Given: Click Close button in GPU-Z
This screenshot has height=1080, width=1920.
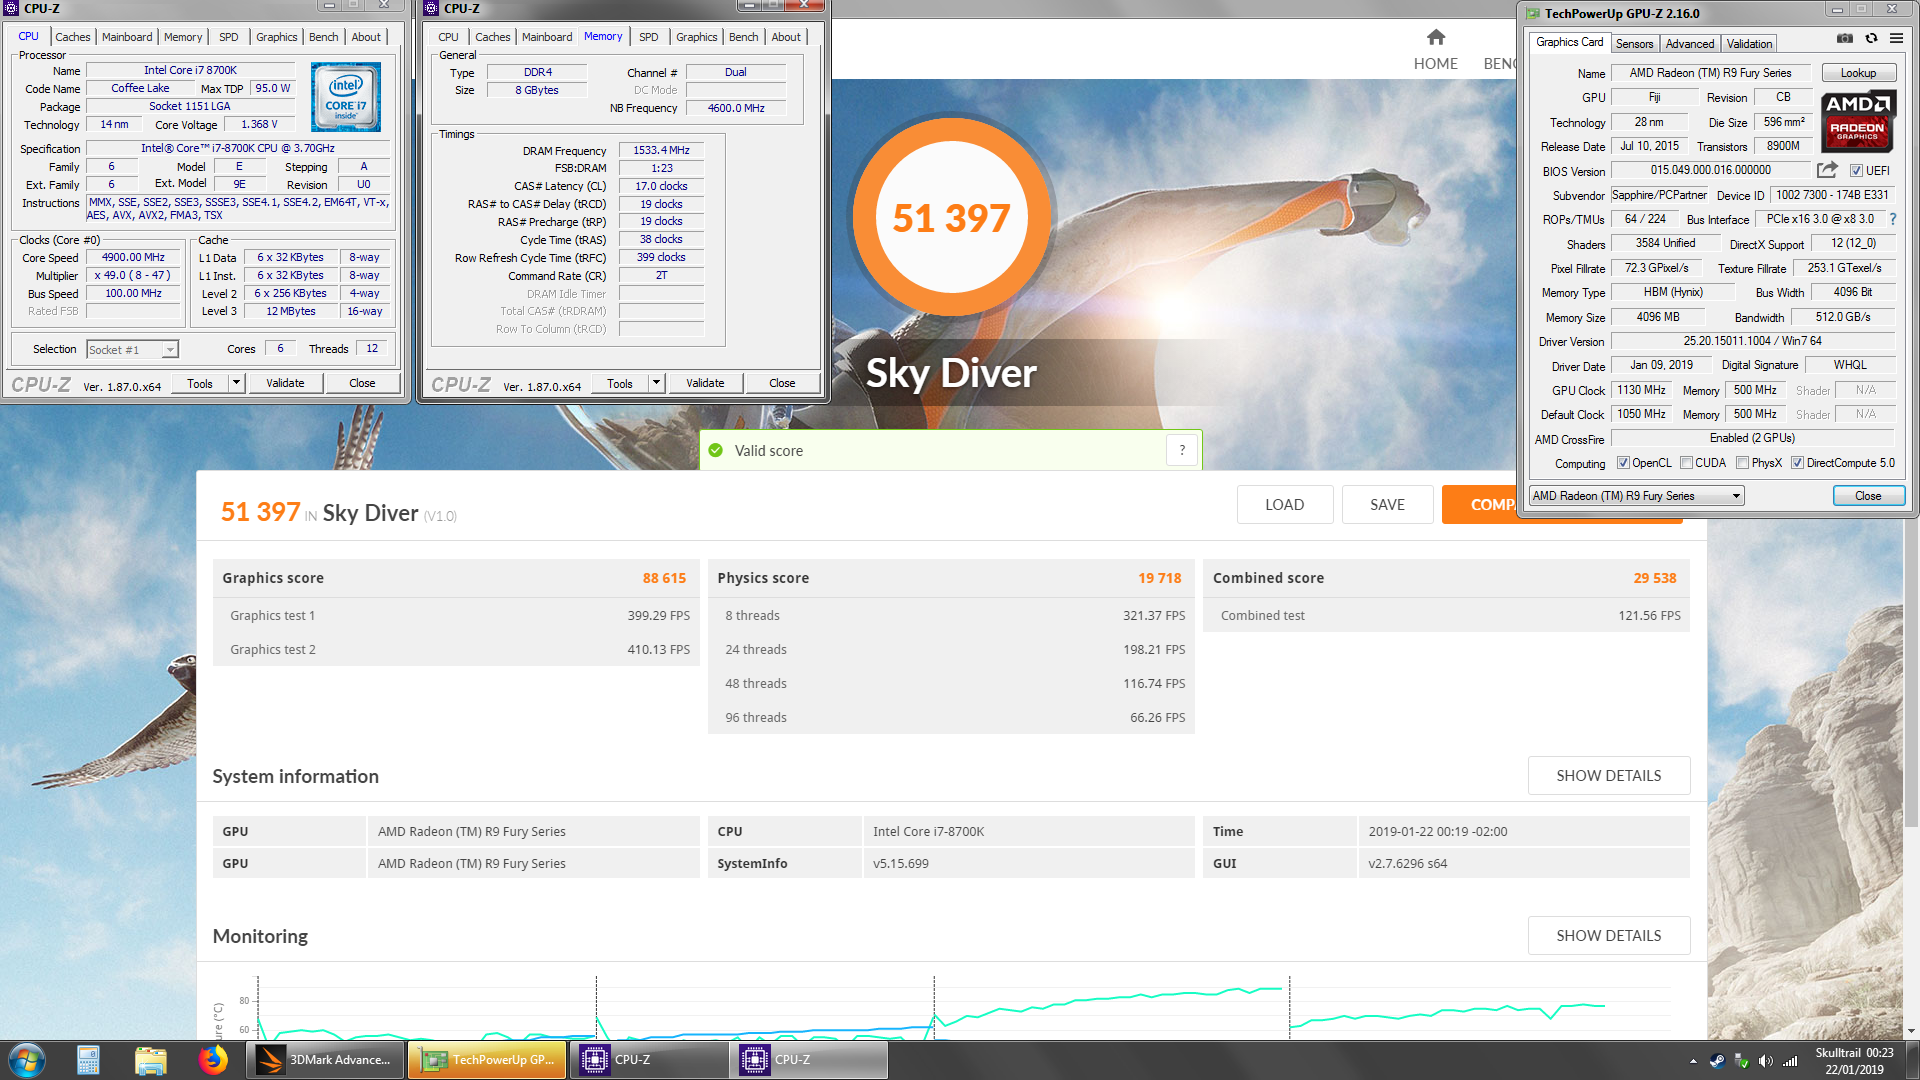Looking at the screenshot, I should coord(1867,496).
